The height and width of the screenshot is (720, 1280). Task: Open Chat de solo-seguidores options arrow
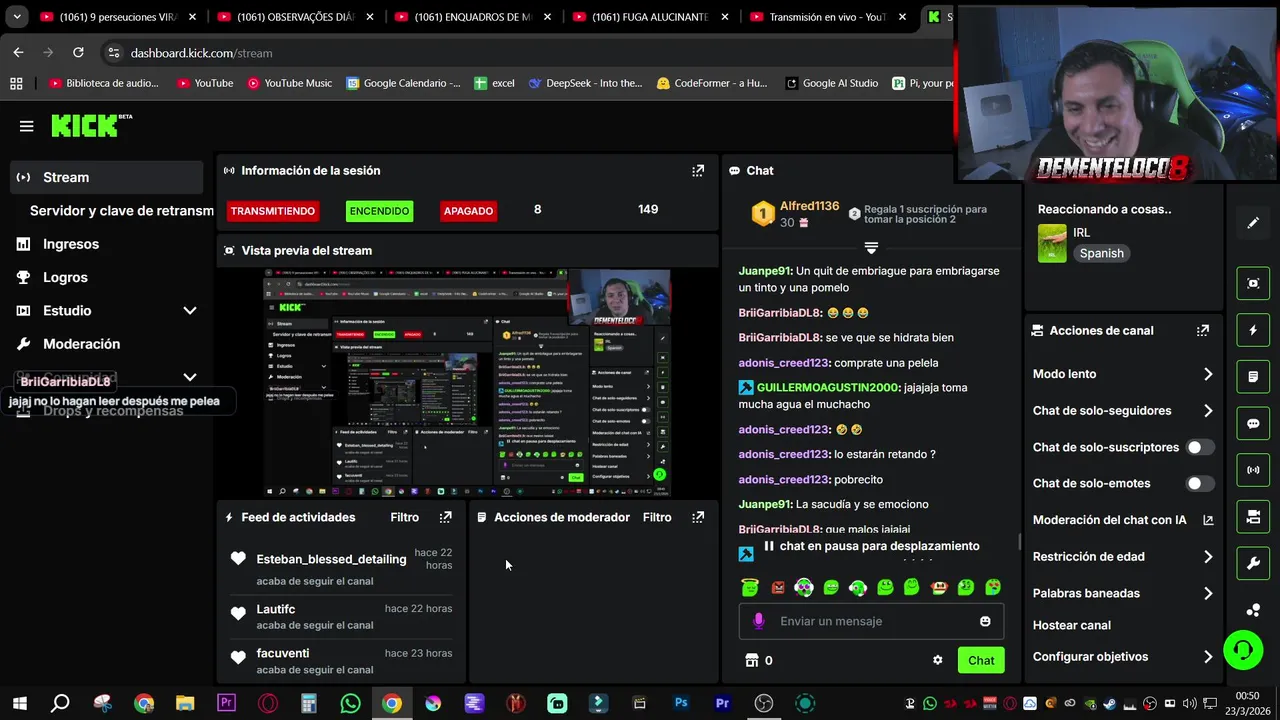tap(1208, 411)
